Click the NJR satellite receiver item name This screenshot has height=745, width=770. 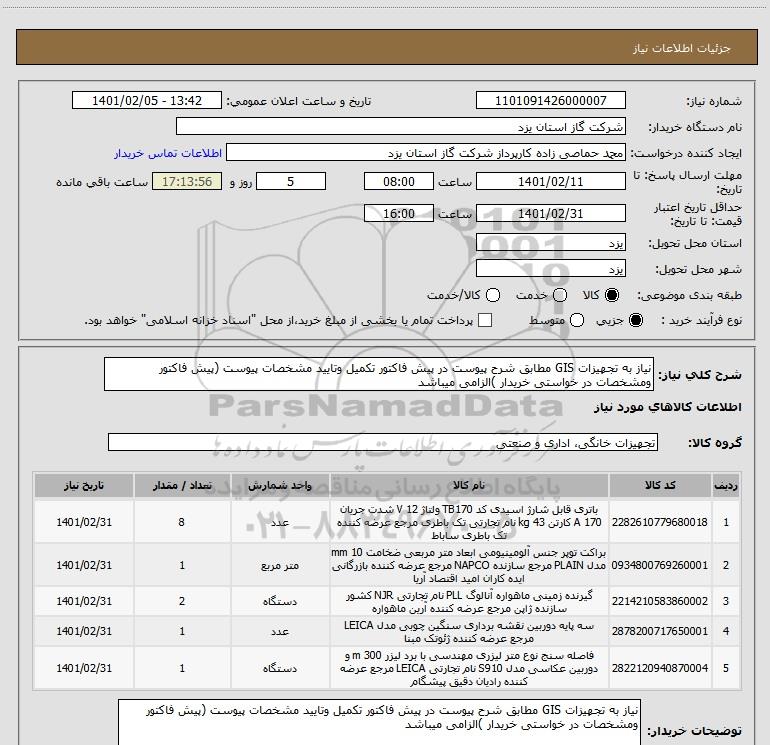coord(469,602)
